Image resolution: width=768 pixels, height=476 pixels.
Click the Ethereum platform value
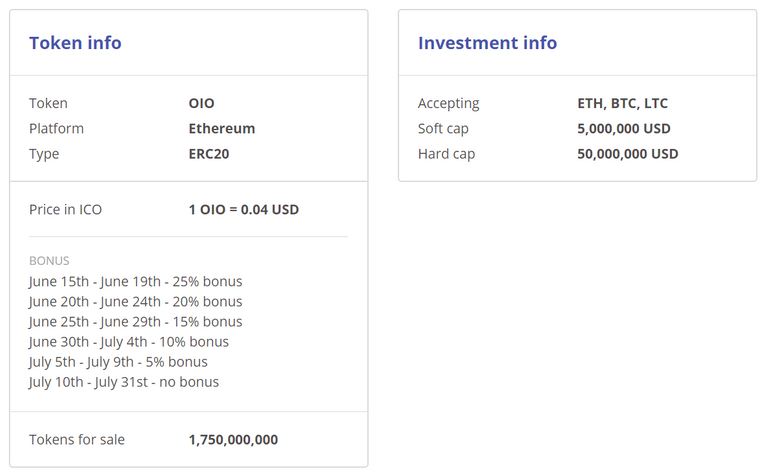pos(222,129)
